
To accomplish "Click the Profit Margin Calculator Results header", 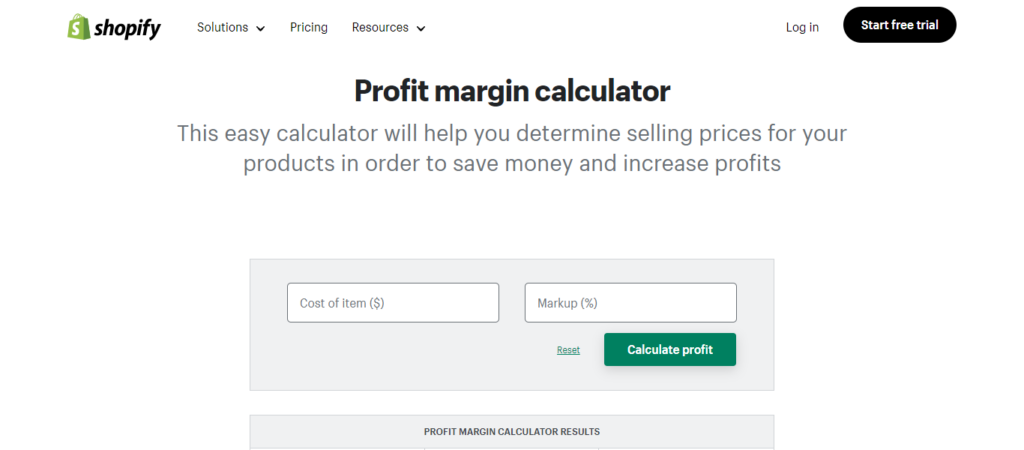I will point(512,432).
